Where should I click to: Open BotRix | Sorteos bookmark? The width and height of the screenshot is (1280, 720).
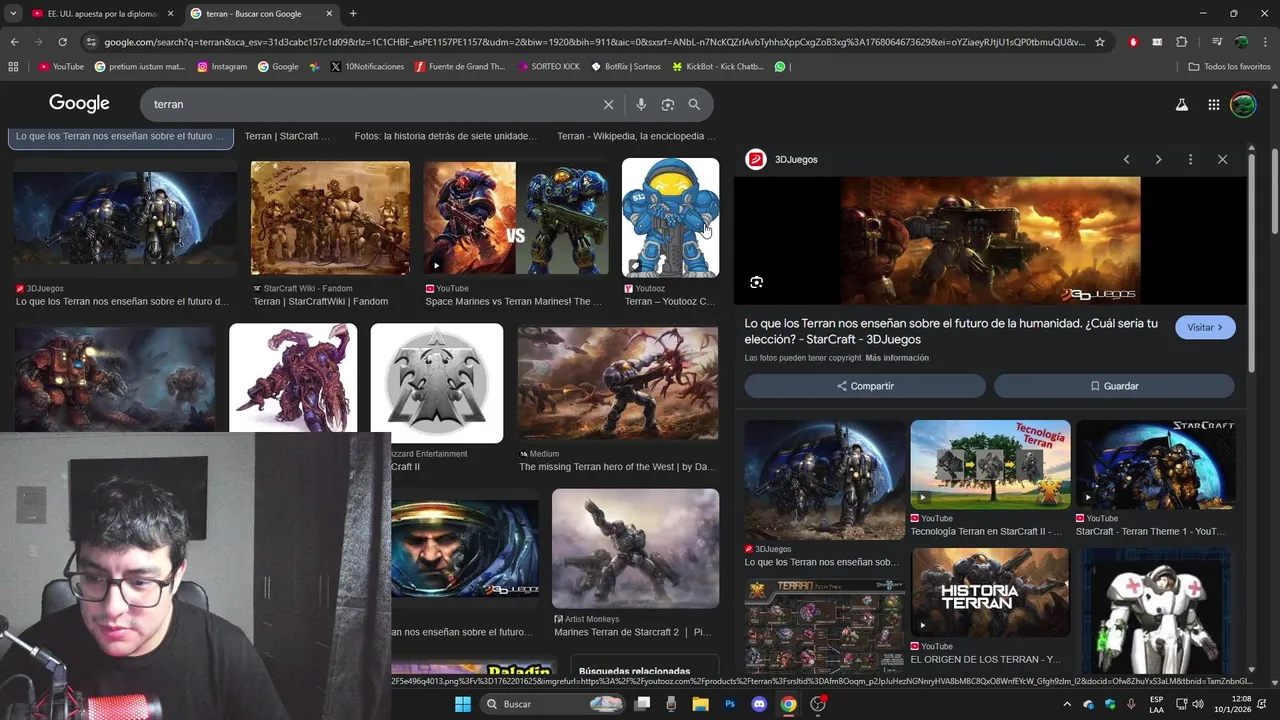(x=626, y=66)
